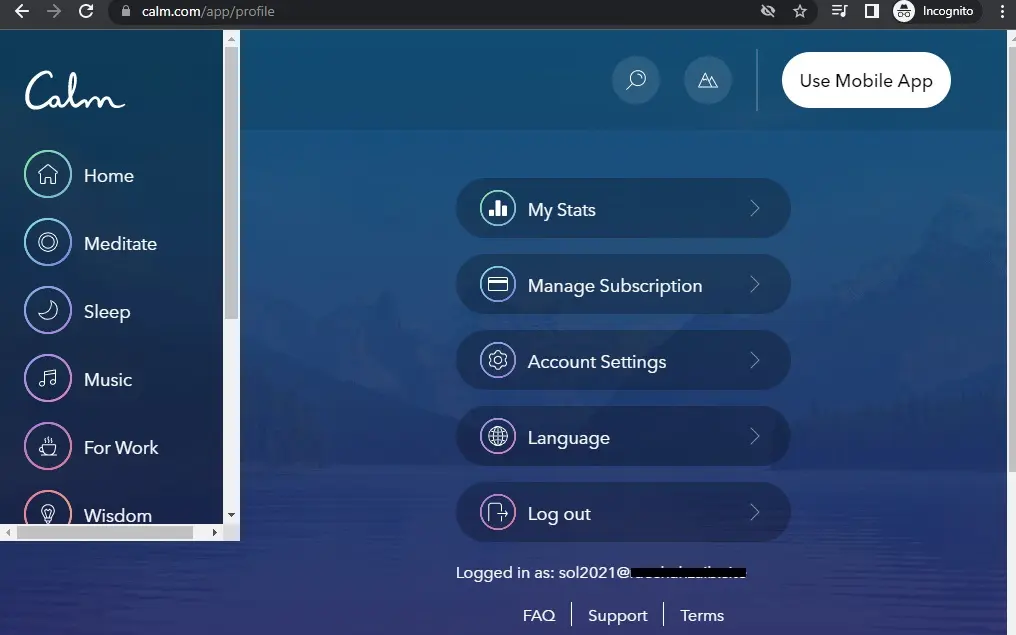Open Chrome three-dot menu
Screen dimensions: 1016x635
[1002, 11]
